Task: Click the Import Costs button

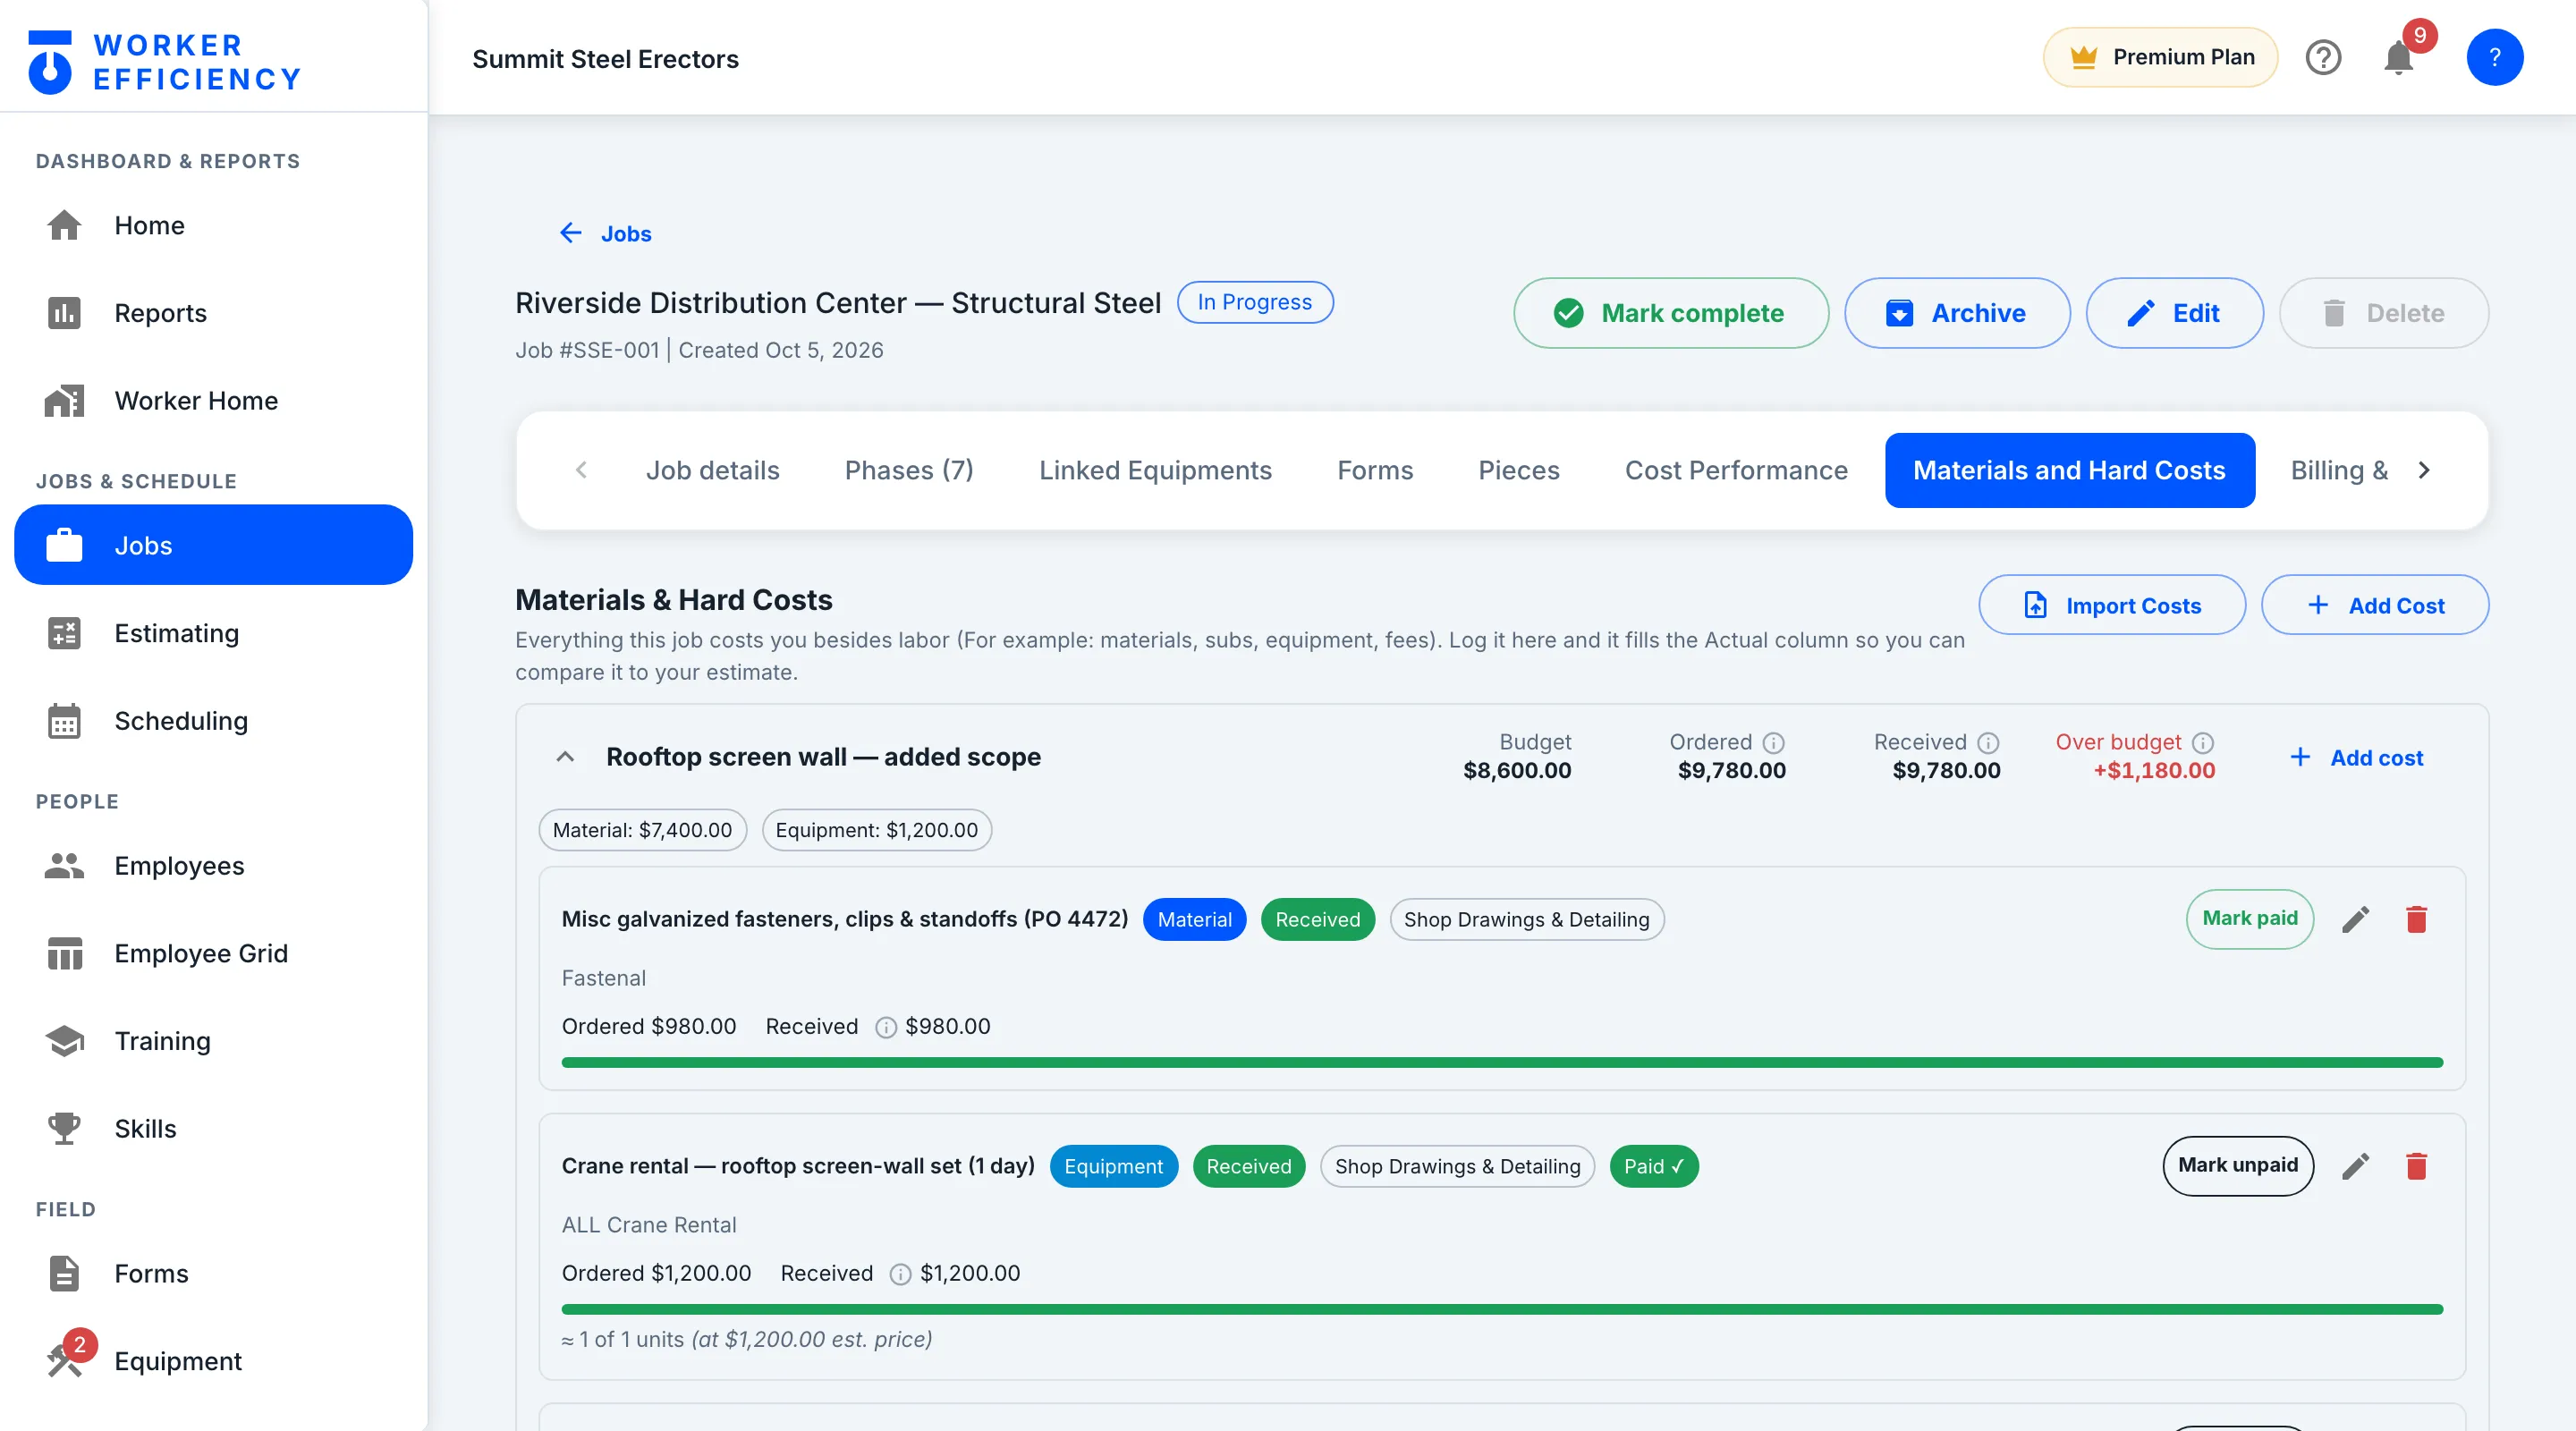Action: click(x=2111, y=605)
